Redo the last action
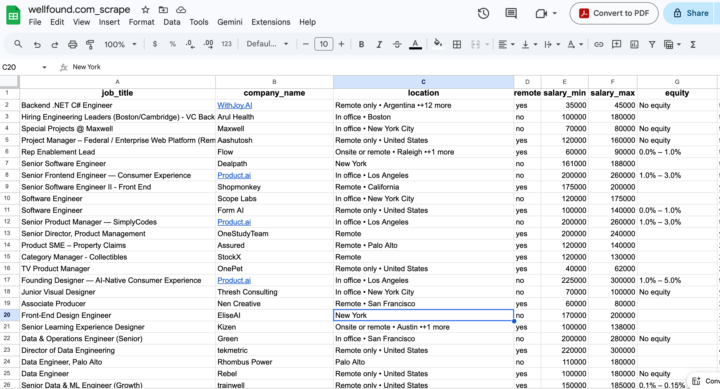720x389 pixels. (55, 45)
